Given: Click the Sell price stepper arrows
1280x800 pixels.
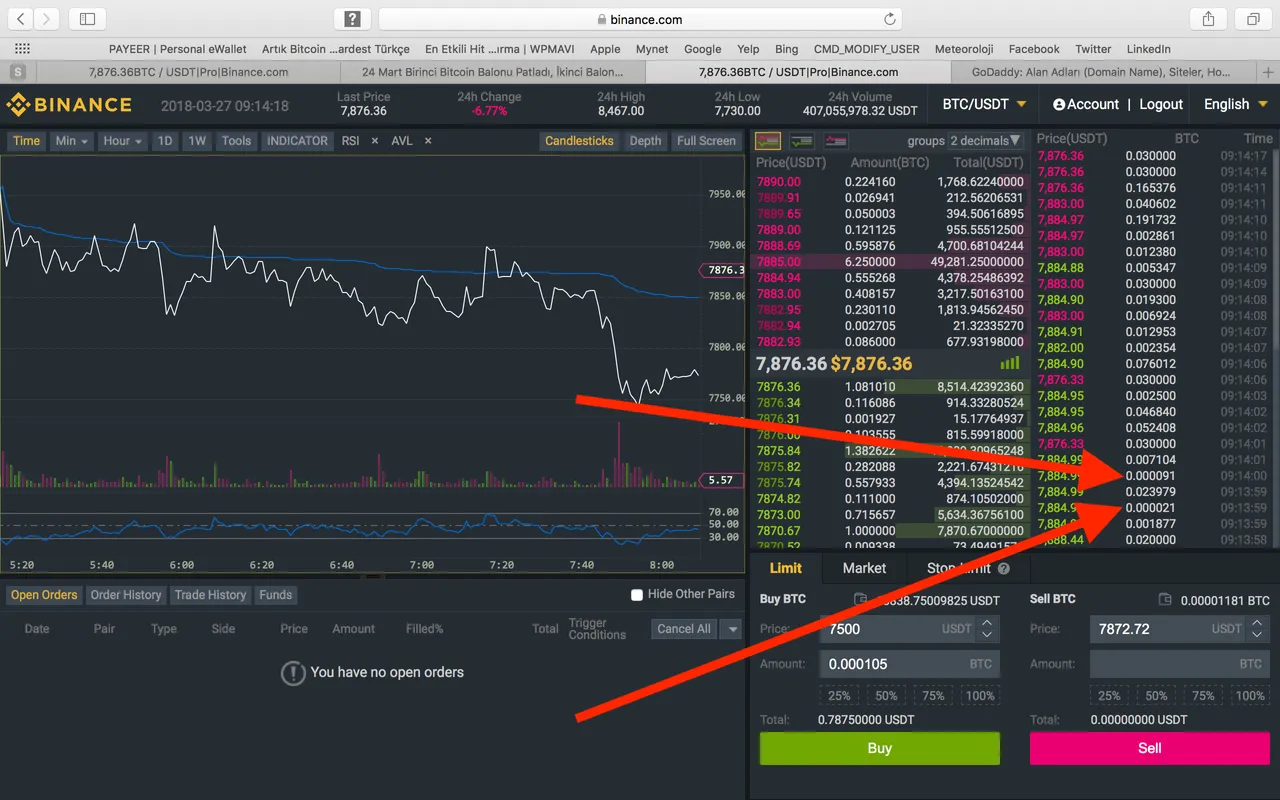Looking at the screenshot, I should (1257, 629).
